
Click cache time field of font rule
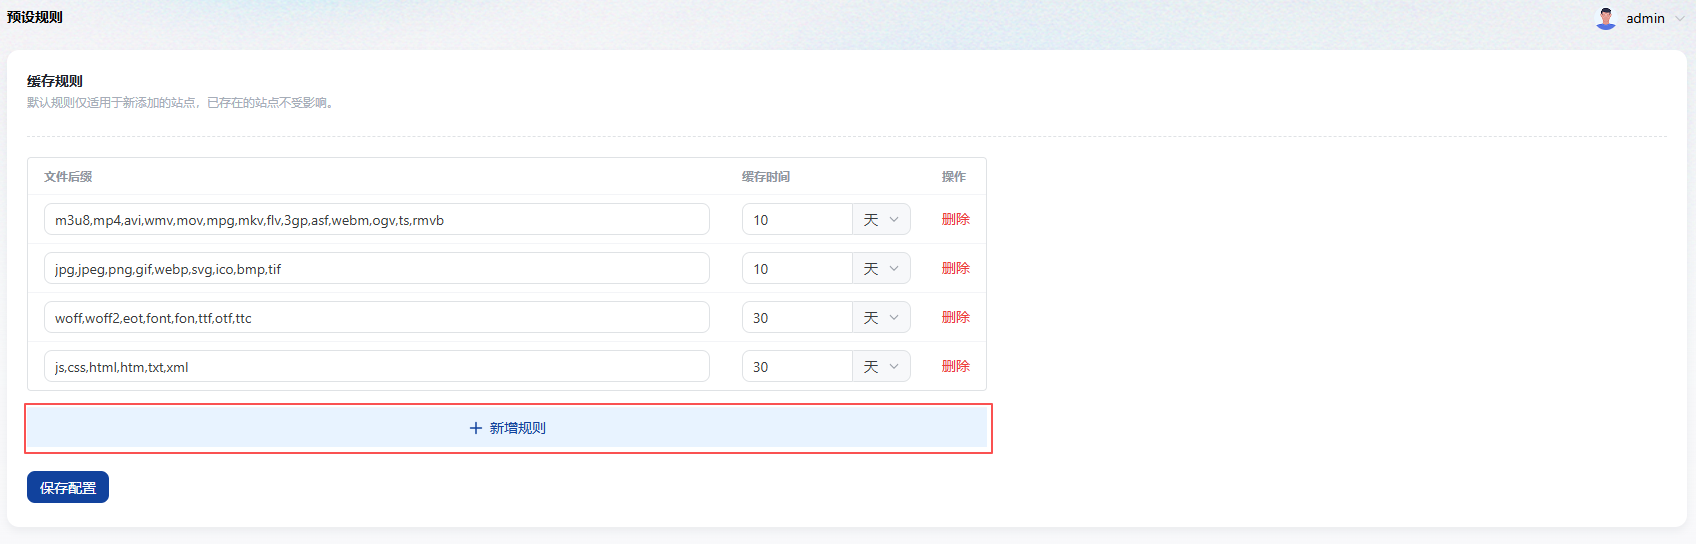[797, 318]
